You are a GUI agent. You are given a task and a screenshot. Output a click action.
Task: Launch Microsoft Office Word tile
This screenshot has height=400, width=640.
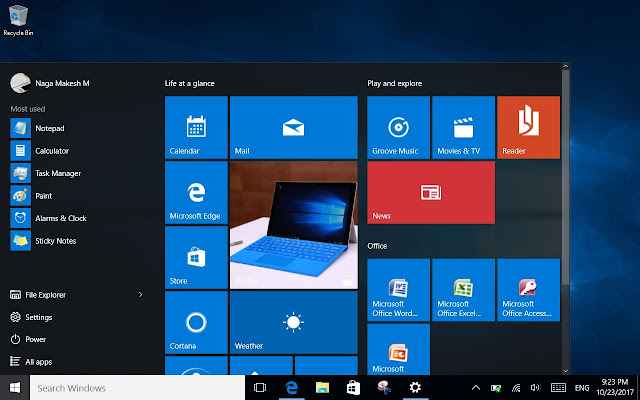398,290
